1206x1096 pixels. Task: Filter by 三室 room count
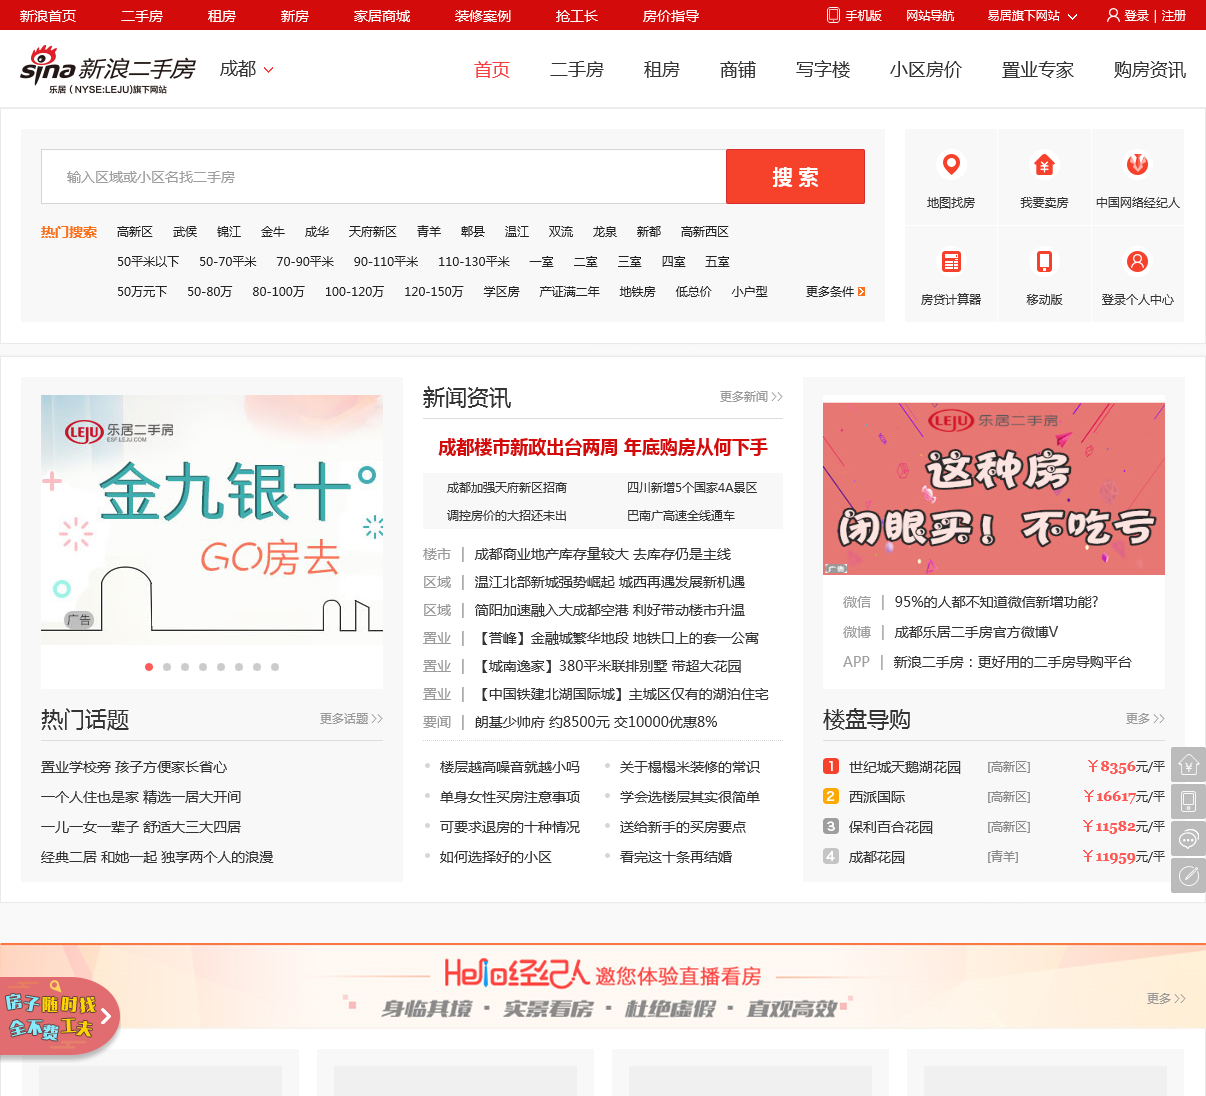(x=630, y=261)
